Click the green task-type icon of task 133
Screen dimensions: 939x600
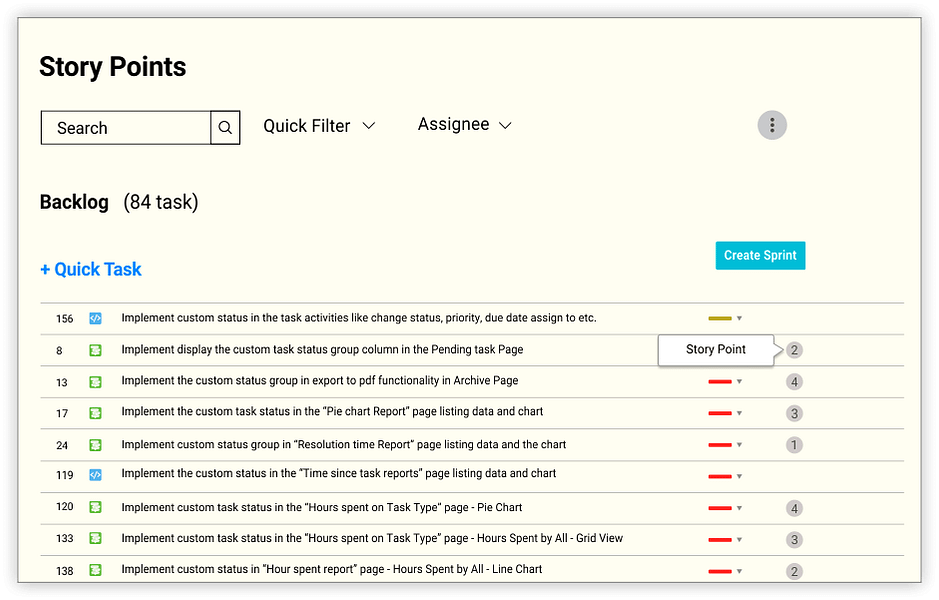[x=95, y=538]
